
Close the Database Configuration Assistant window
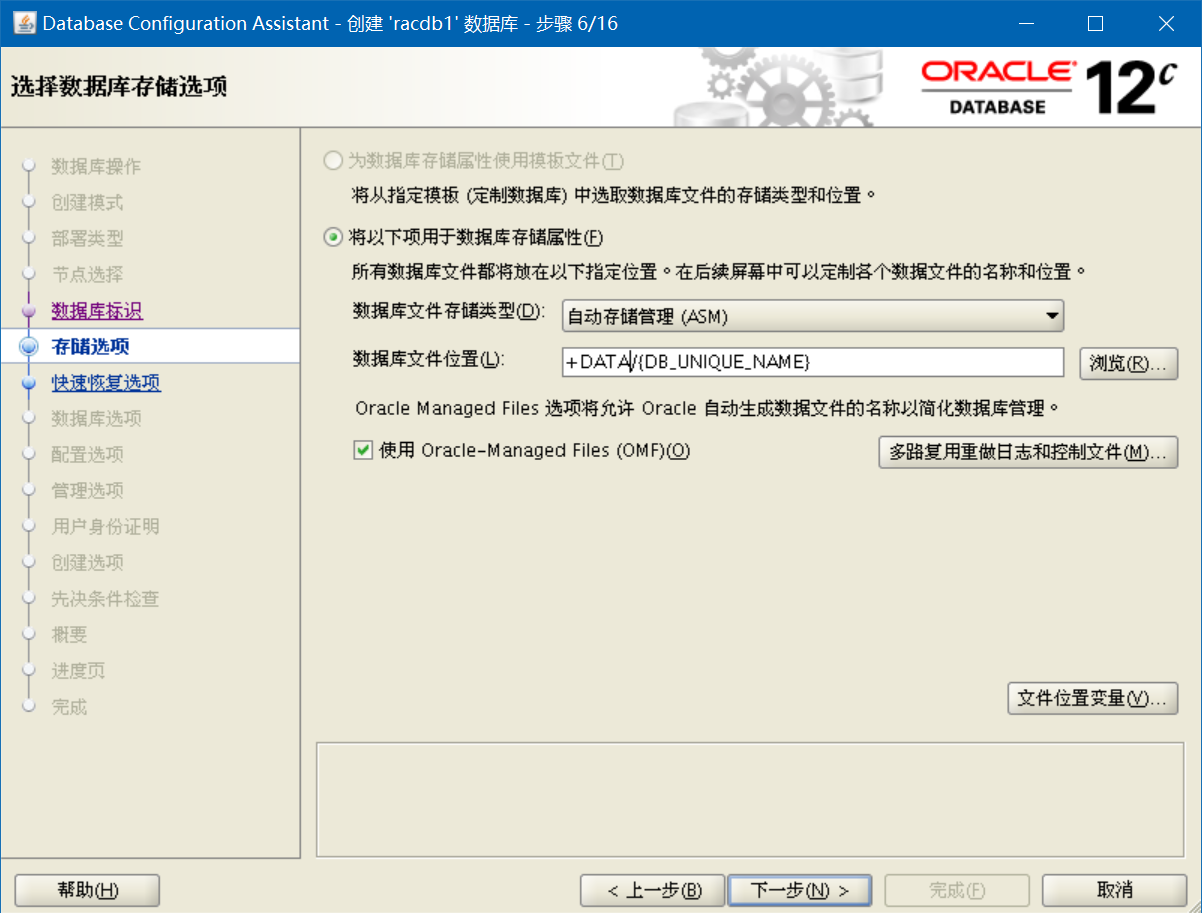(1165, 23)
